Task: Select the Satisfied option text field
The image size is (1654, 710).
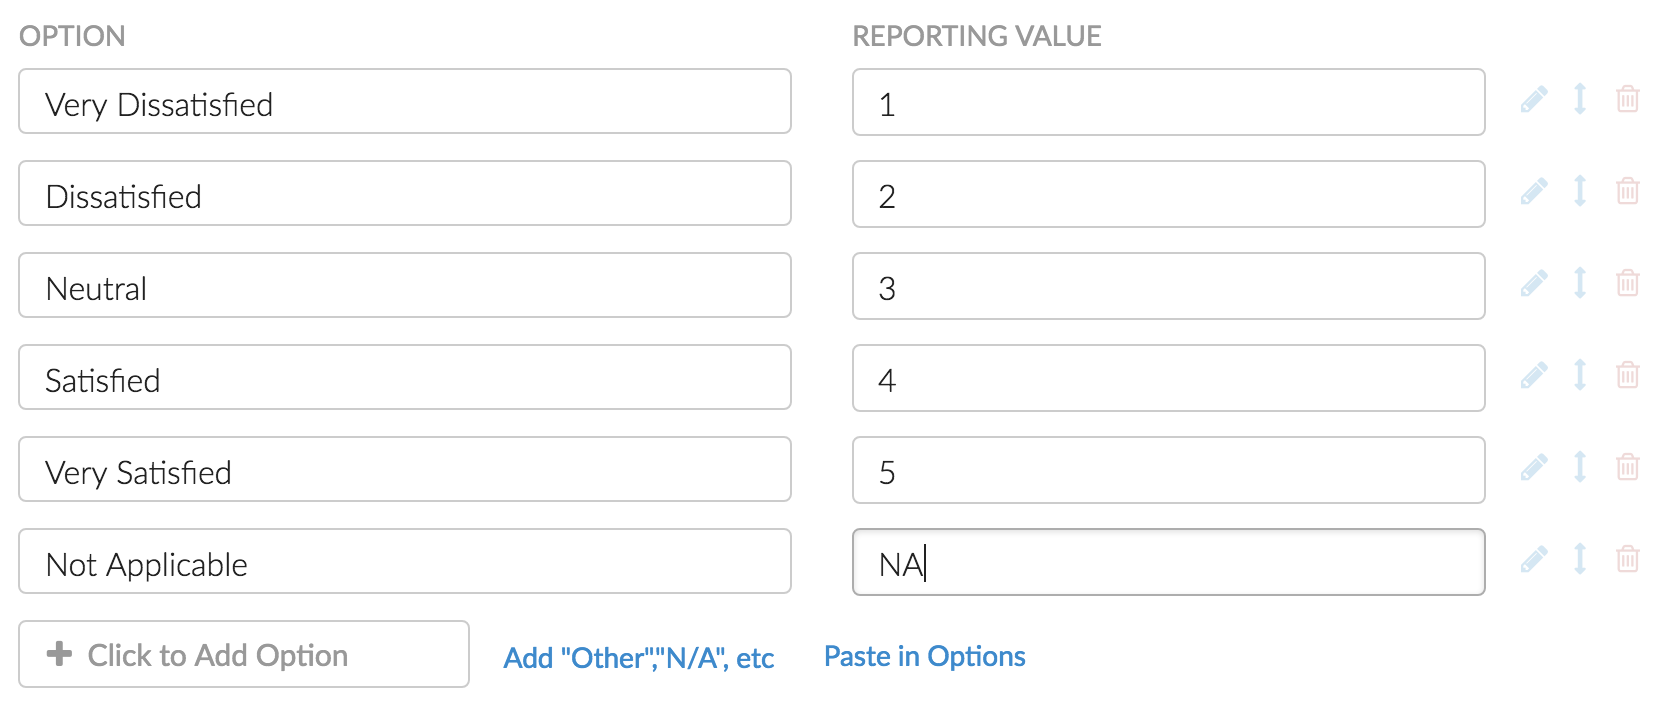Action: pos(404,377)
